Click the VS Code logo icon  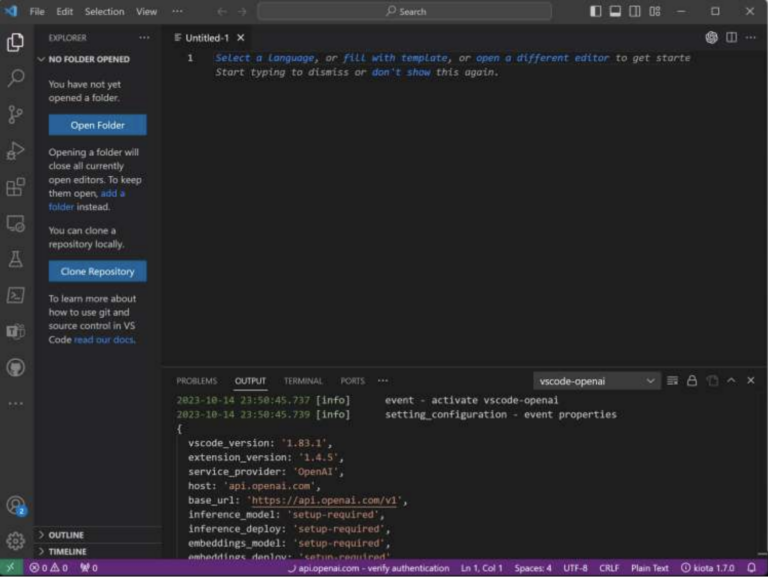11,11
